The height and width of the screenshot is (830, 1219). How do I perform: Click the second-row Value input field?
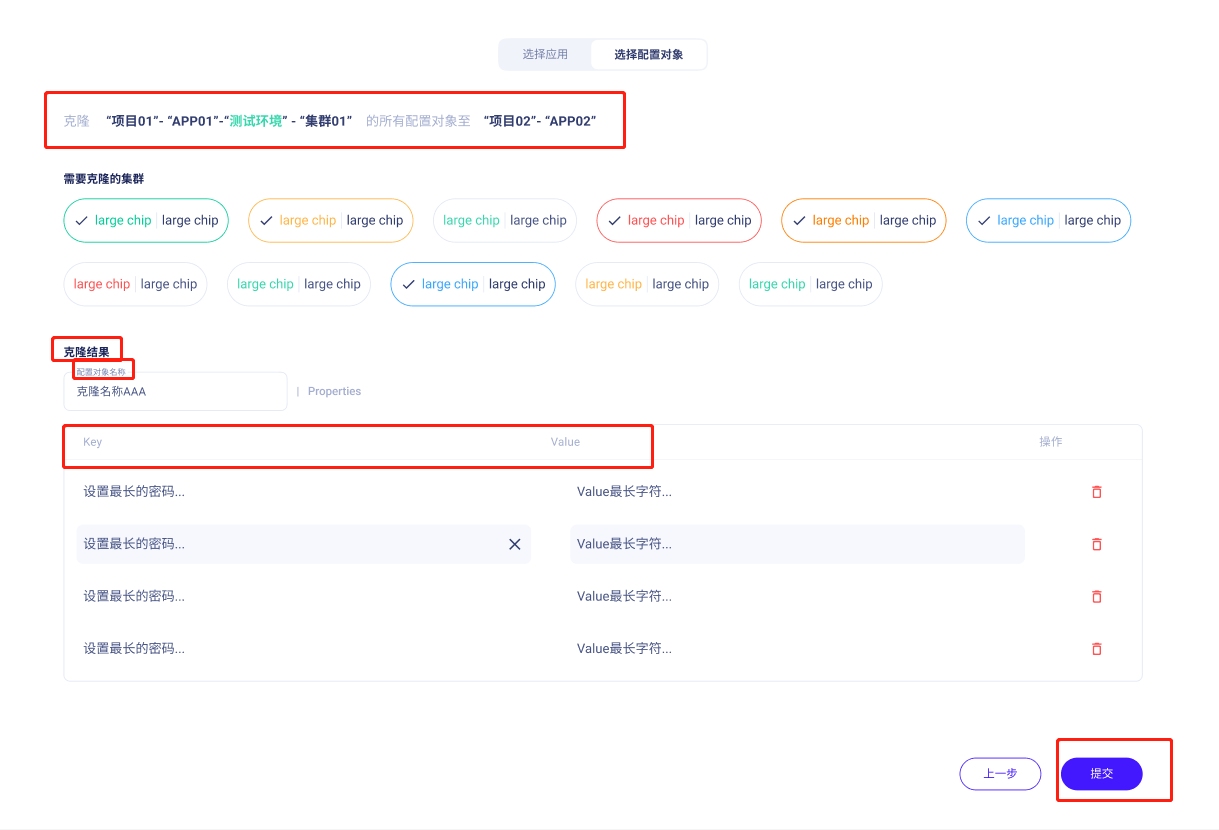click(x=797, y=544)
